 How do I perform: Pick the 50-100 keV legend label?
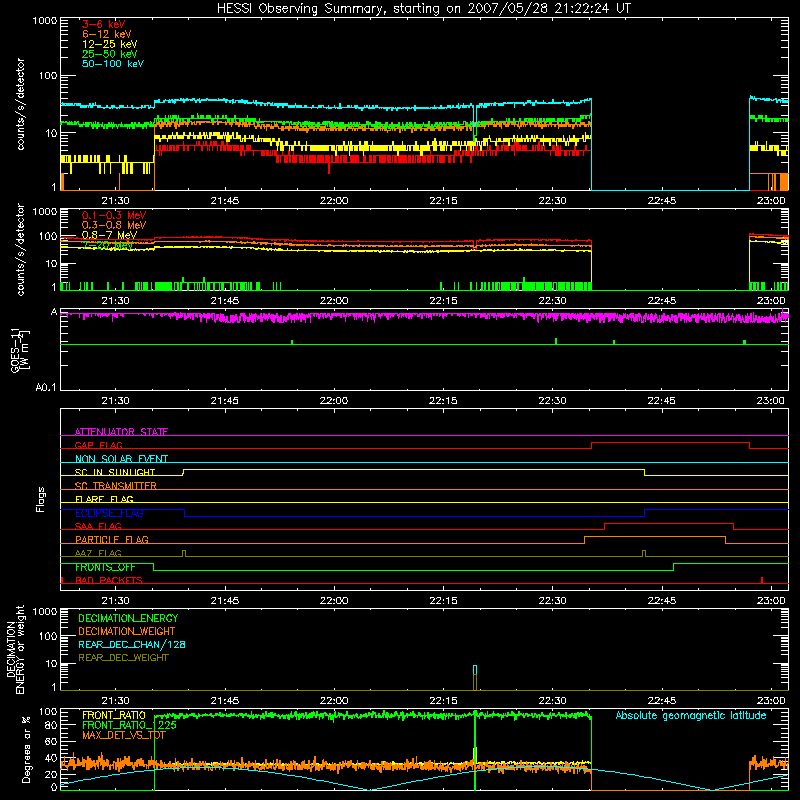click(113, 64)
